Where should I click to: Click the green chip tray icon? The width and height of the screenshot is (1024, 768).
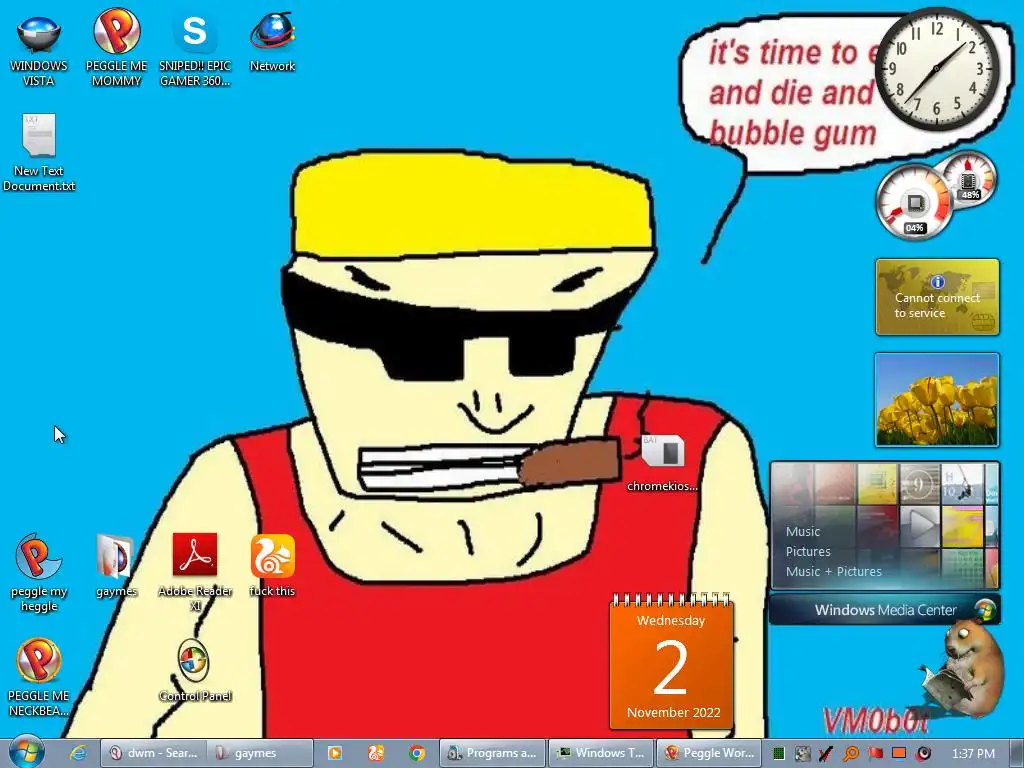[778, 754]
